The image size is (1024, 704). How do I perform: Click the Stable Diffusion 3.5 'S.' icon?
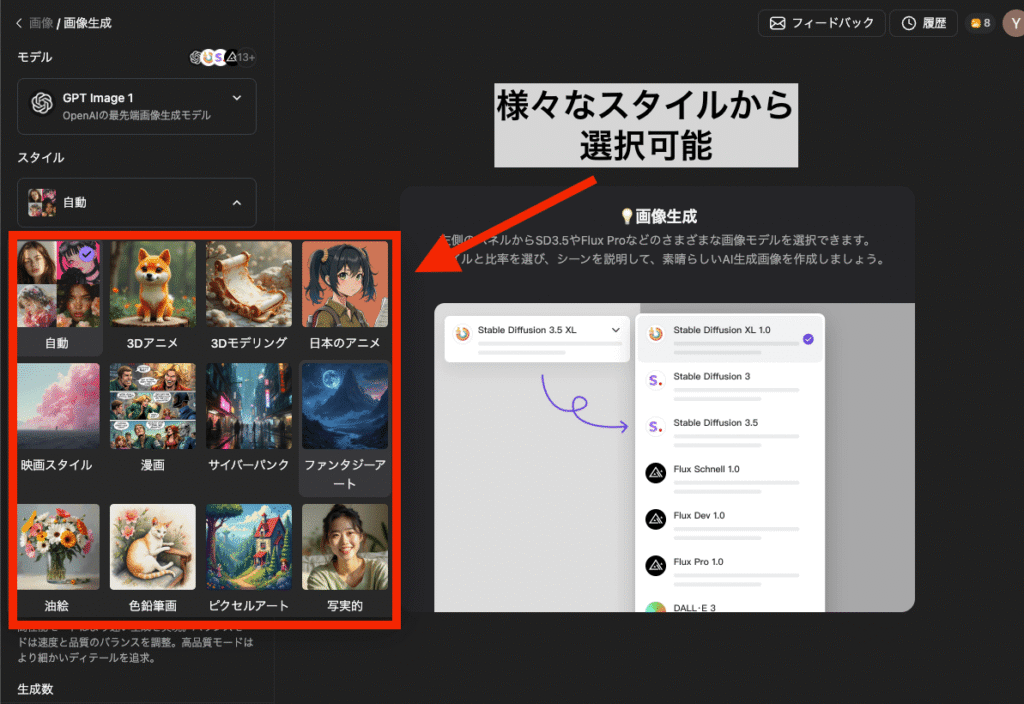click(x=655, y=426)
